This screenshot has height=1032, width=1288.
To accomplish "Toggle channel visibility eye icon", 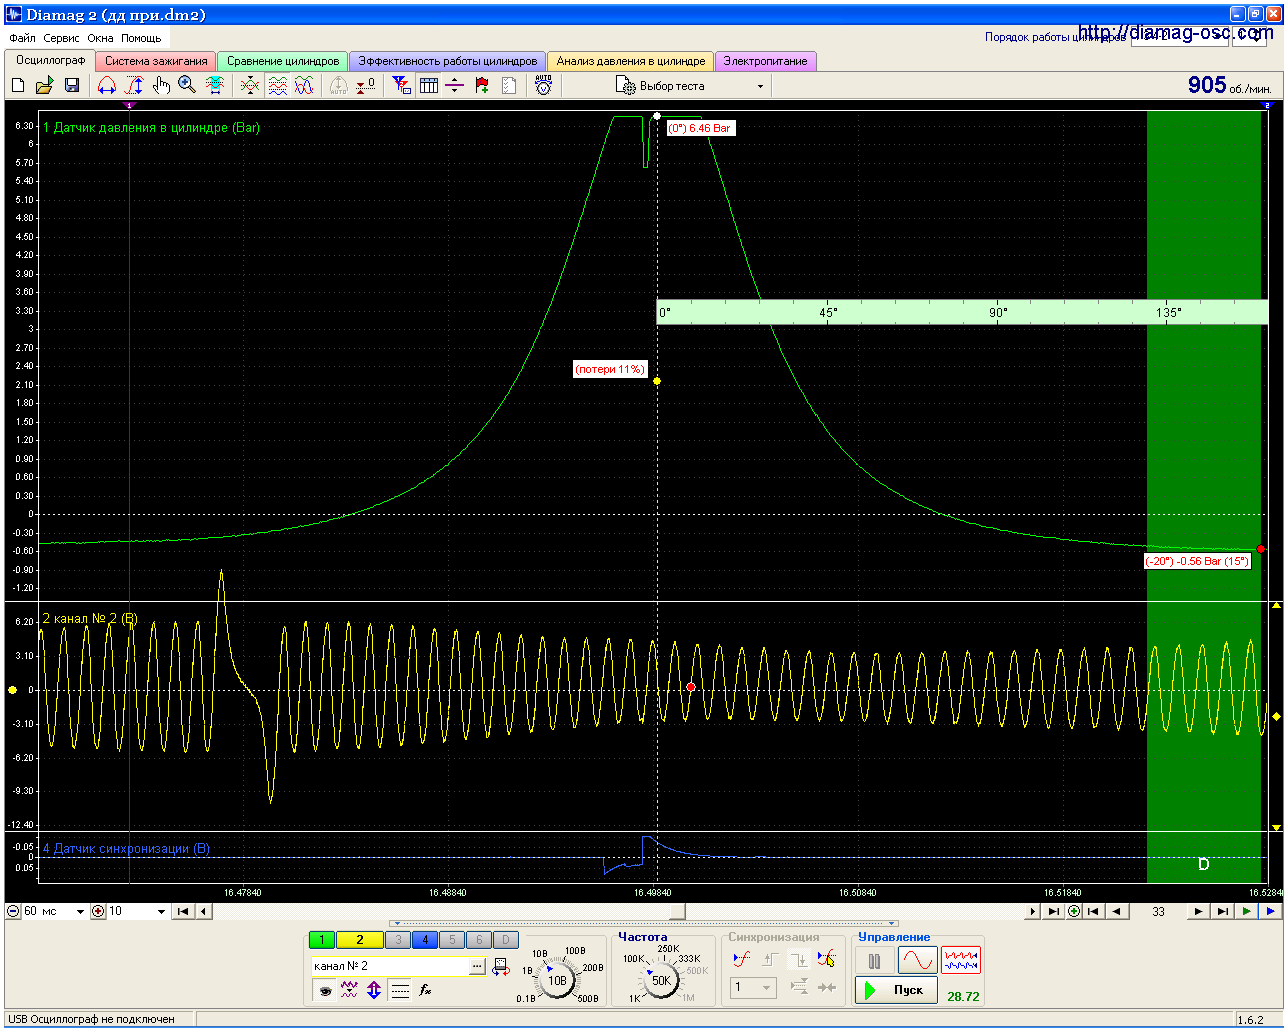I will tap(325, 991).
